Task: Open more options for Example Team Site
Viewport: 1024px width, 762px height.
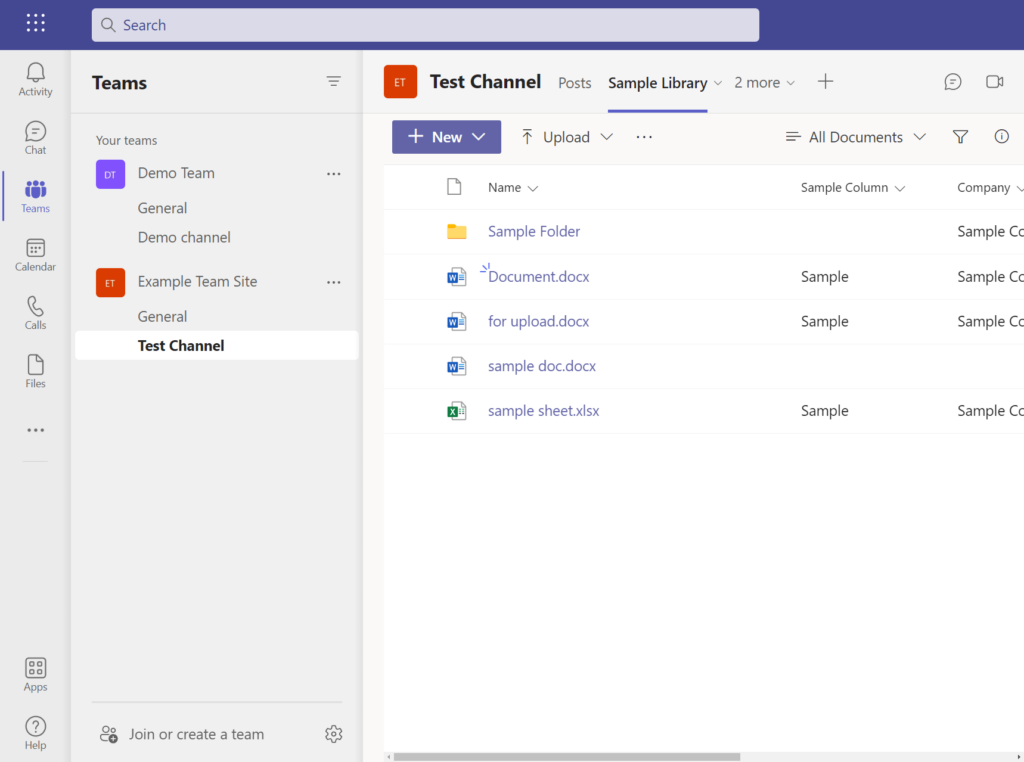Action: pos(334,282)
